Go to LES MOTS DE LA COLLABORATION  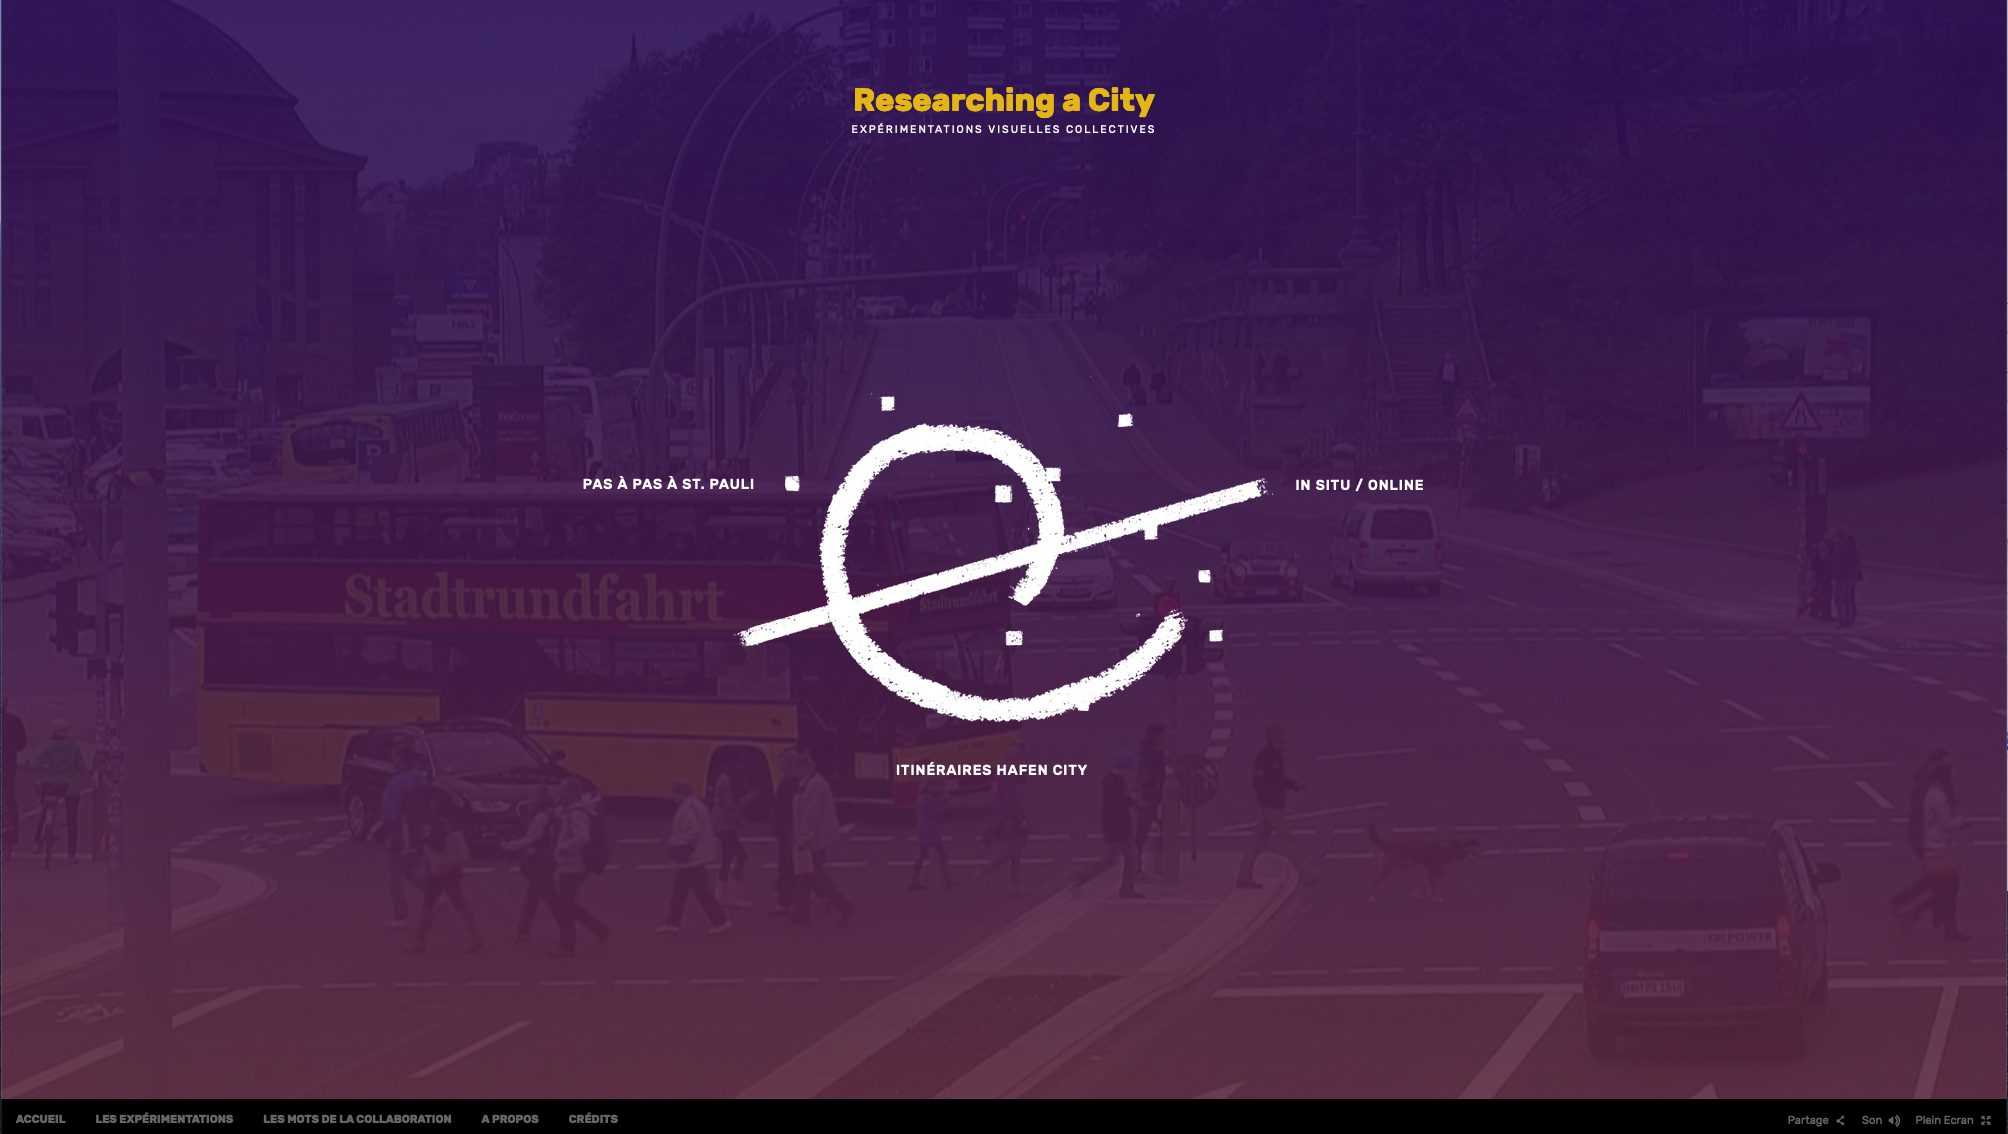pos(357,1119)
